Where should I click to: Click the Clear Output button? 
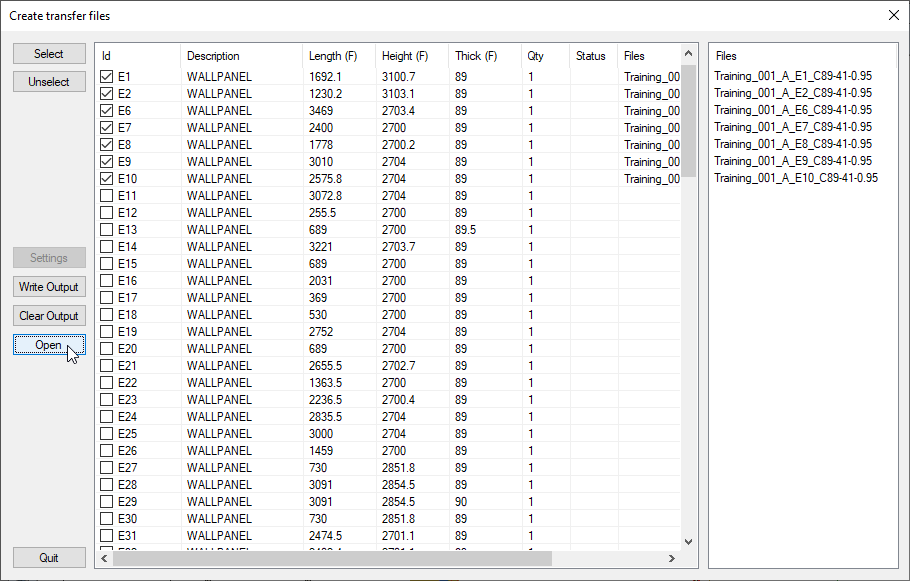point(49,316)
